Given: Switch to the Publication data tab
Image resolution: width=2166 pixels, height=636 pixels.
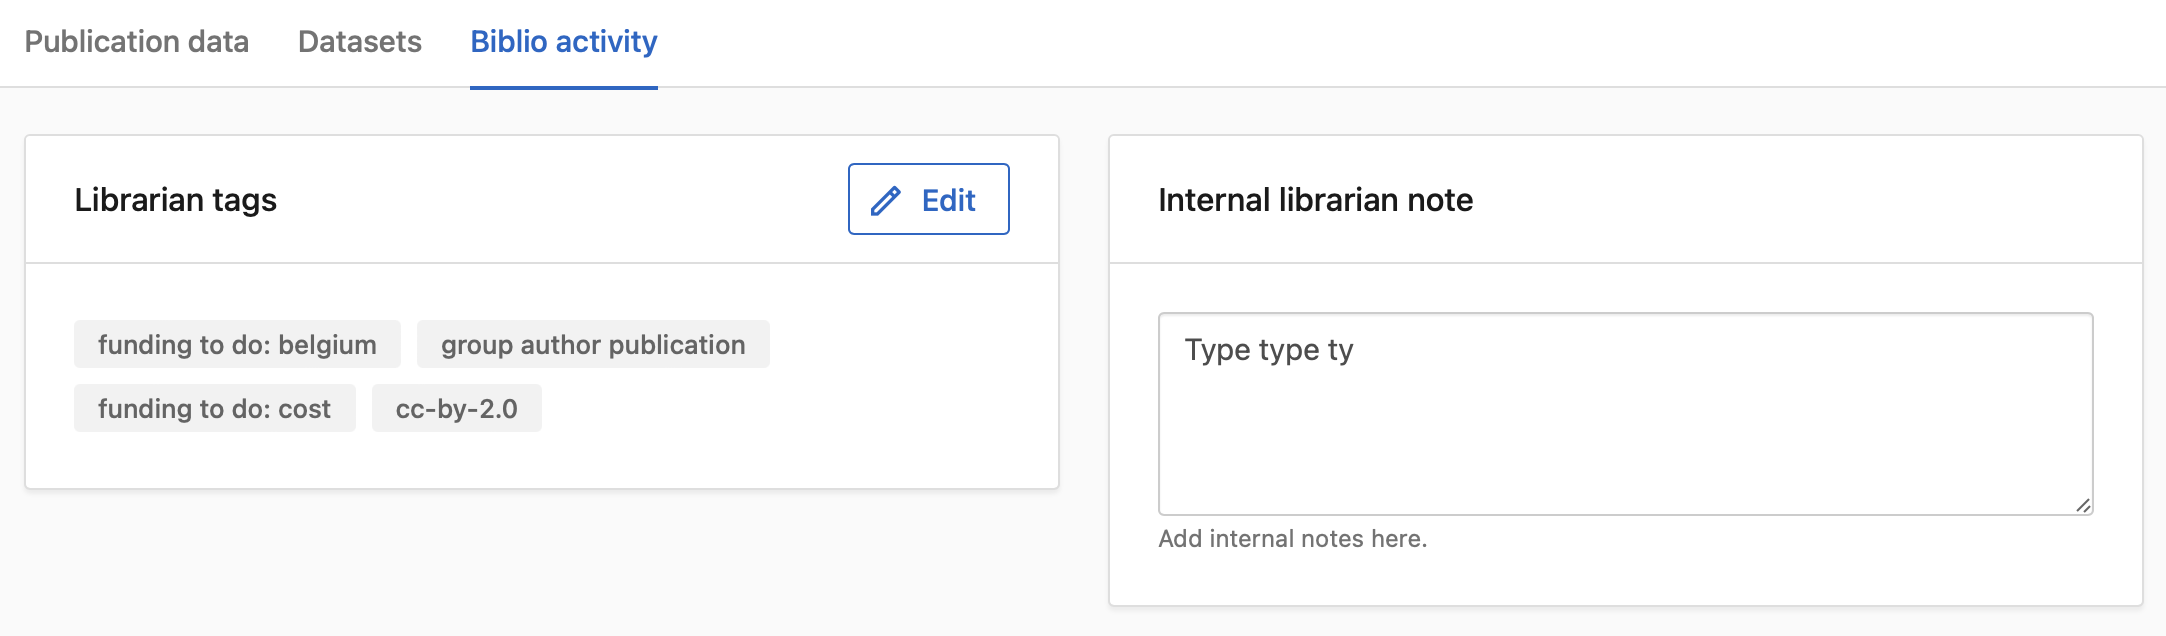Looking at the screenshot, I should click(137, 41).
